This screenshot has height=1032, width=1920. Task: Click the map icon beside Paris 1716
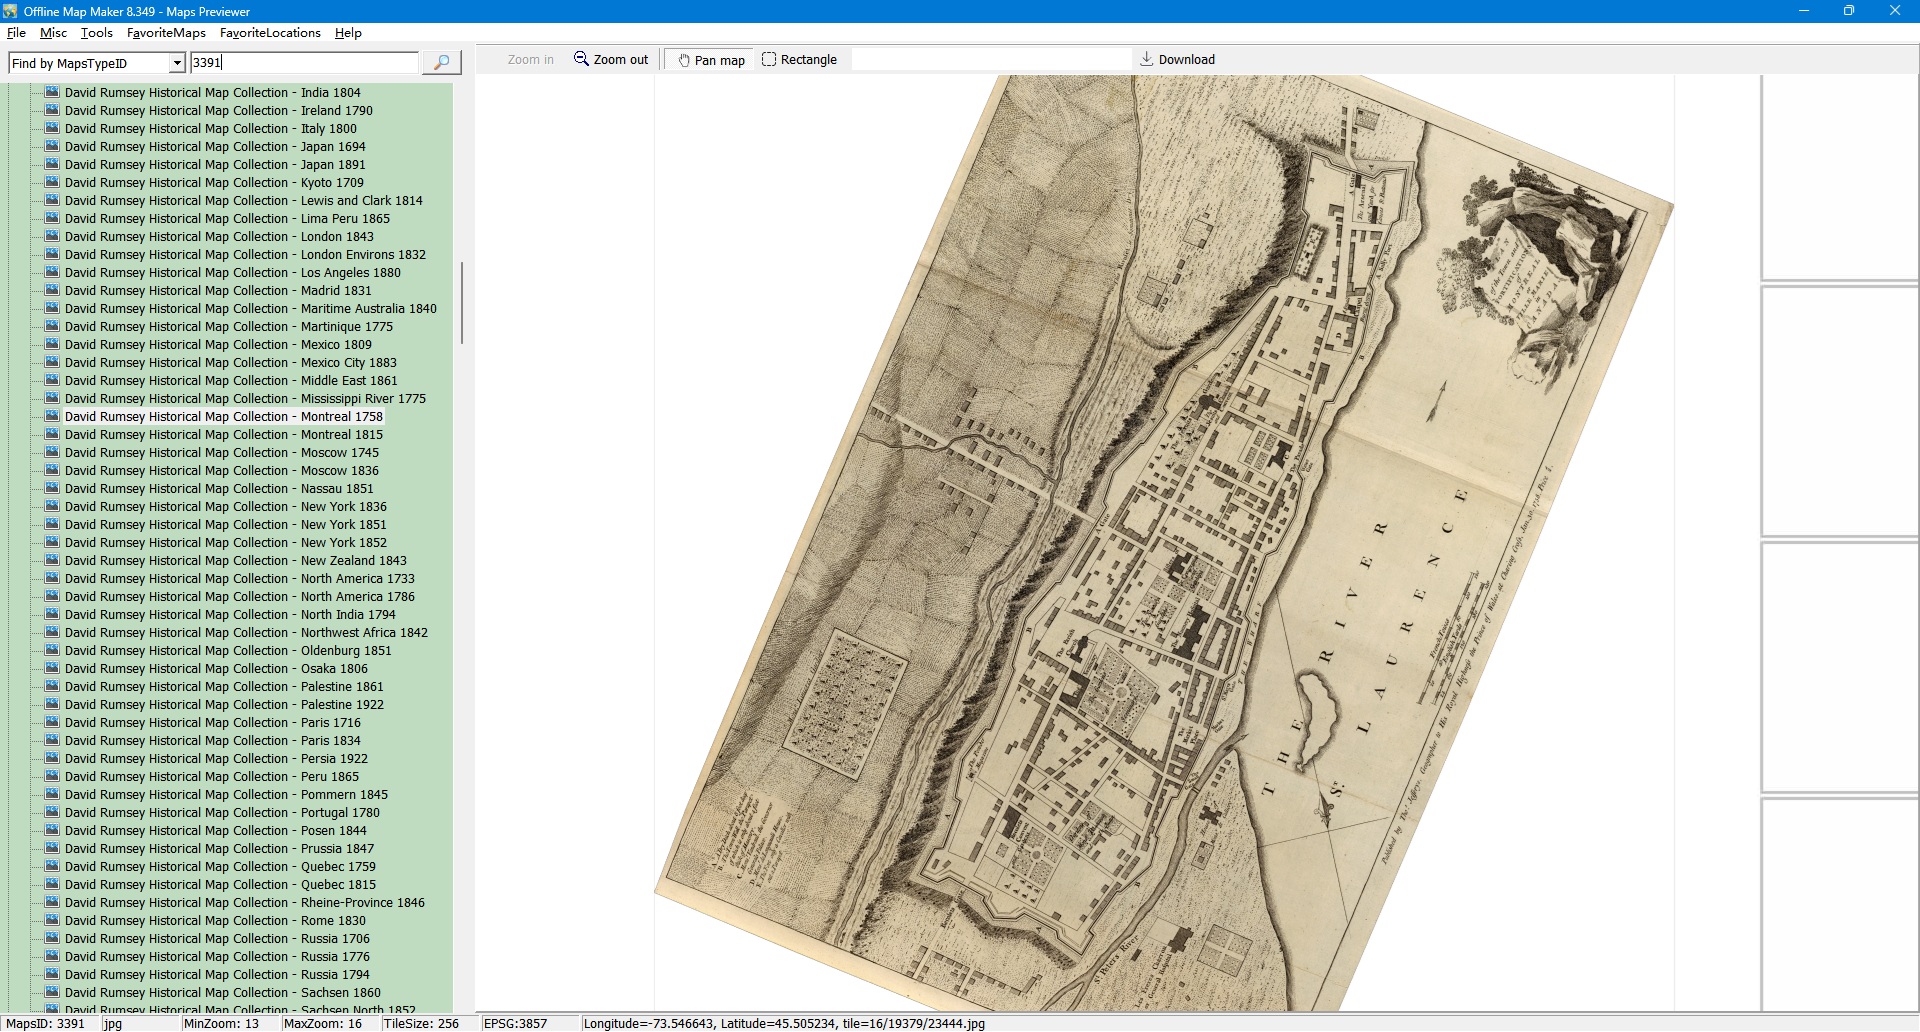tap(53, 722)
